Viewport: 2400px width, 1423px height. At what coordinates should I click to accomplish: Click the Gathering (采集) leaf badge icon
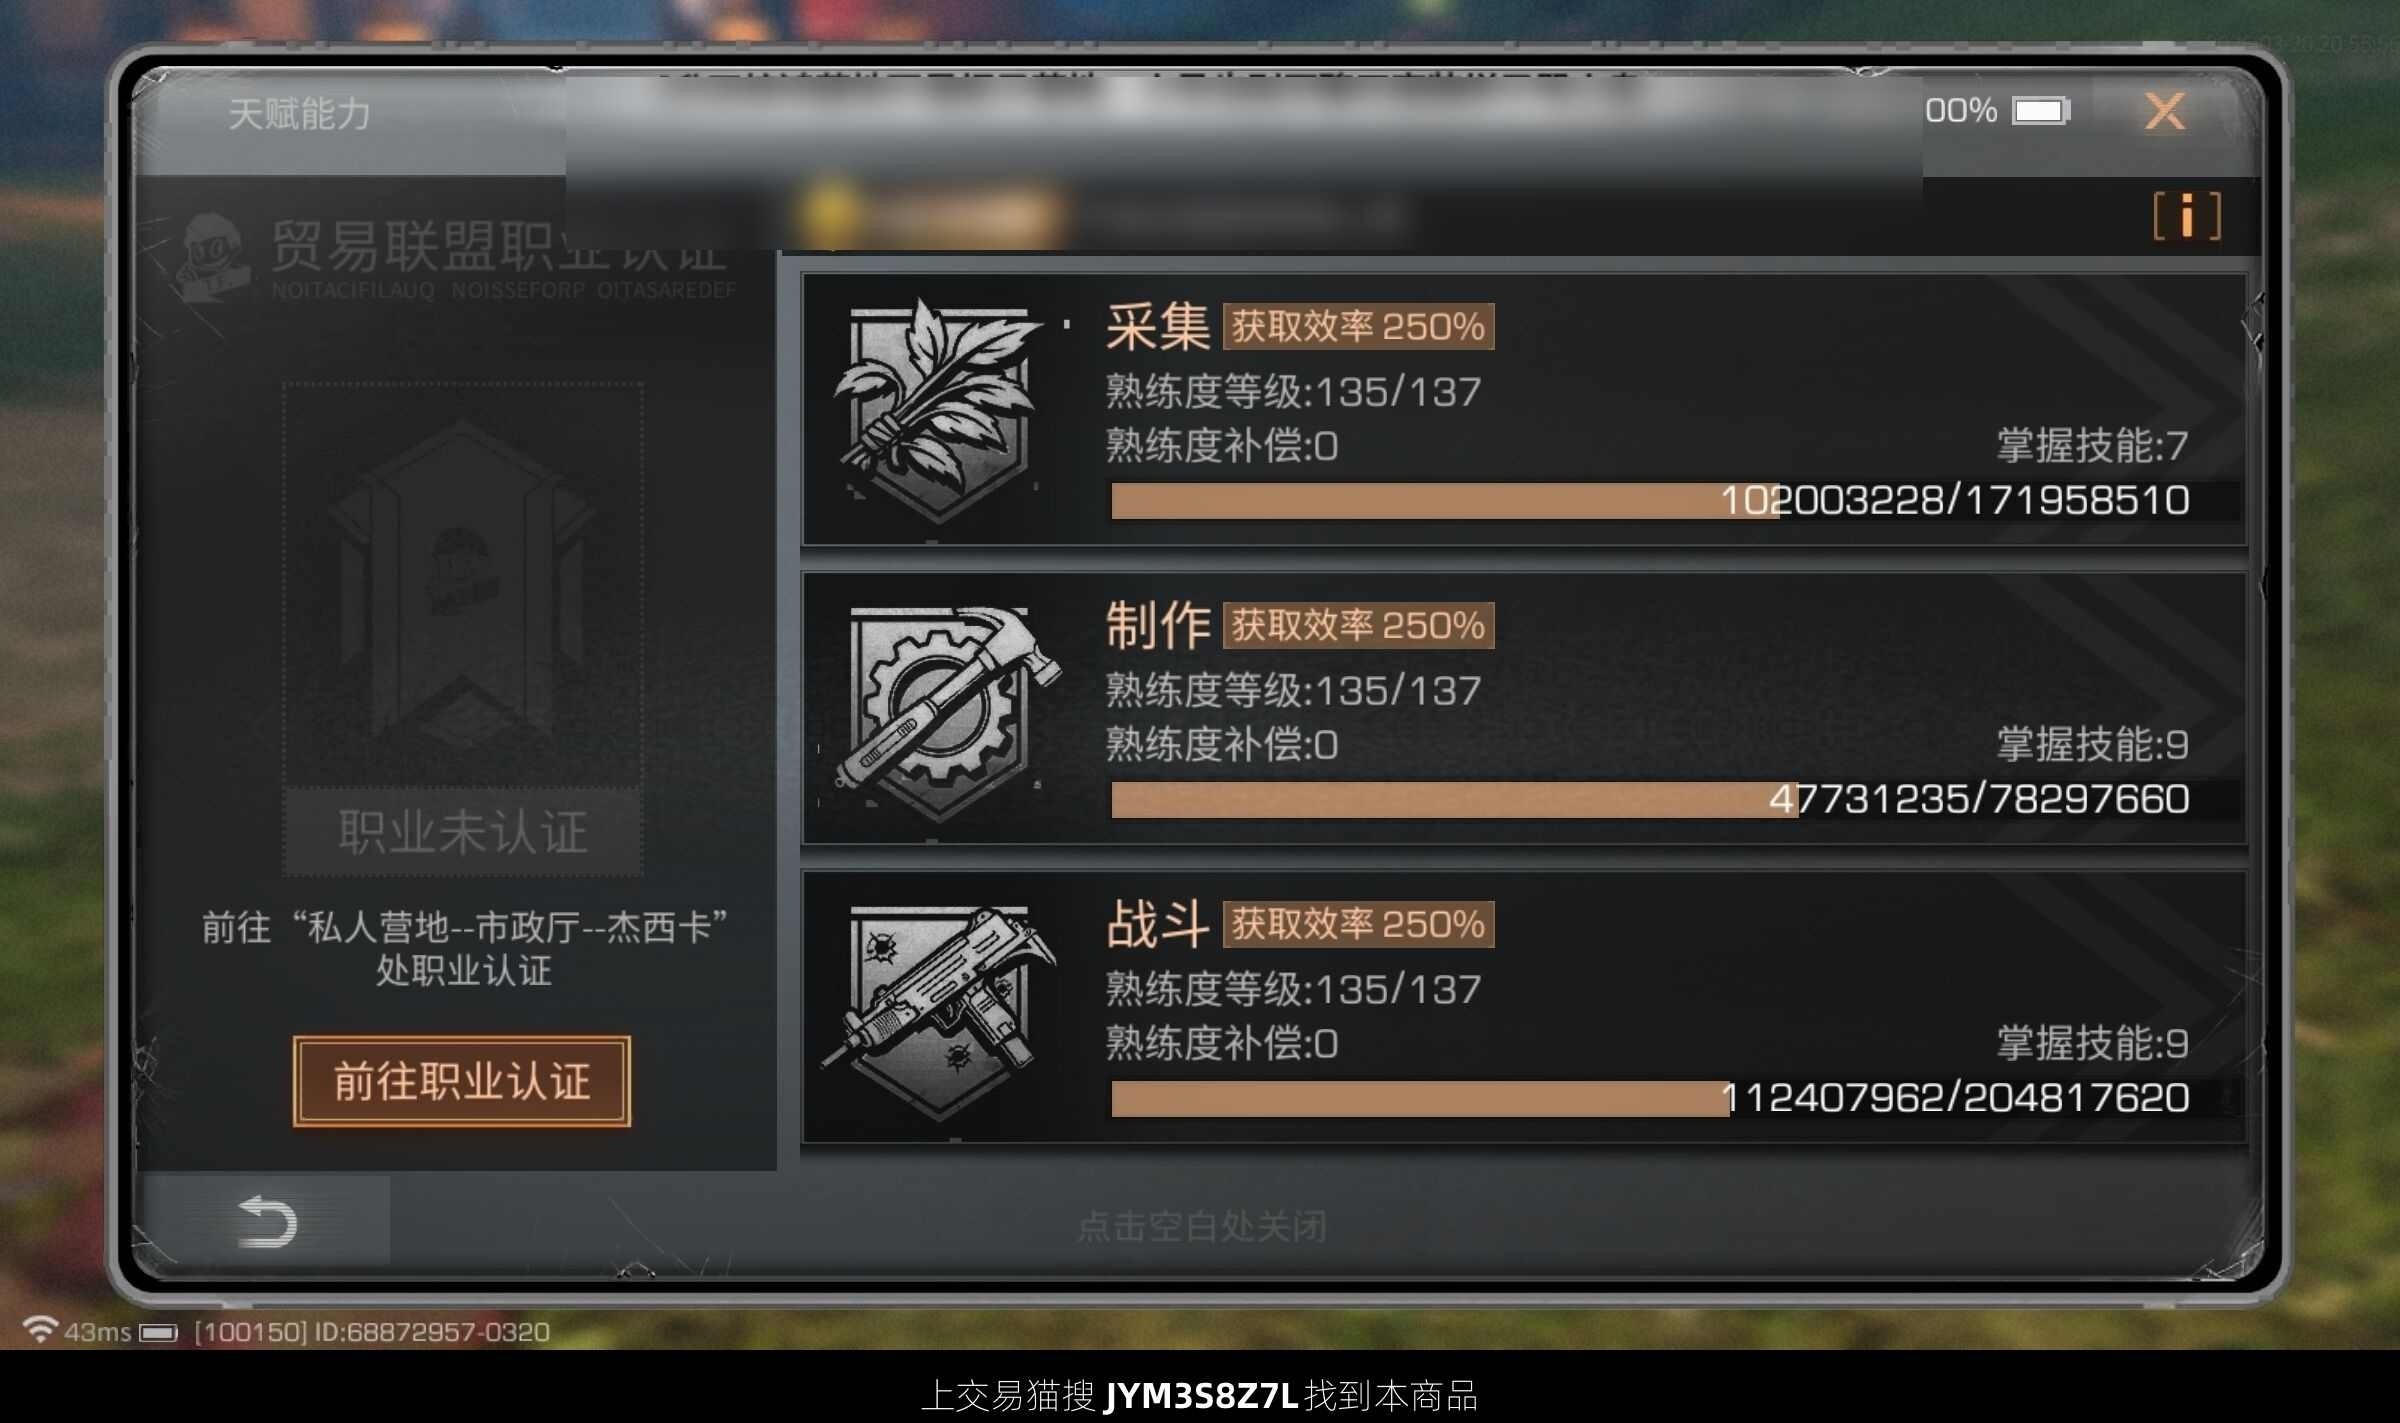[937, 410]
